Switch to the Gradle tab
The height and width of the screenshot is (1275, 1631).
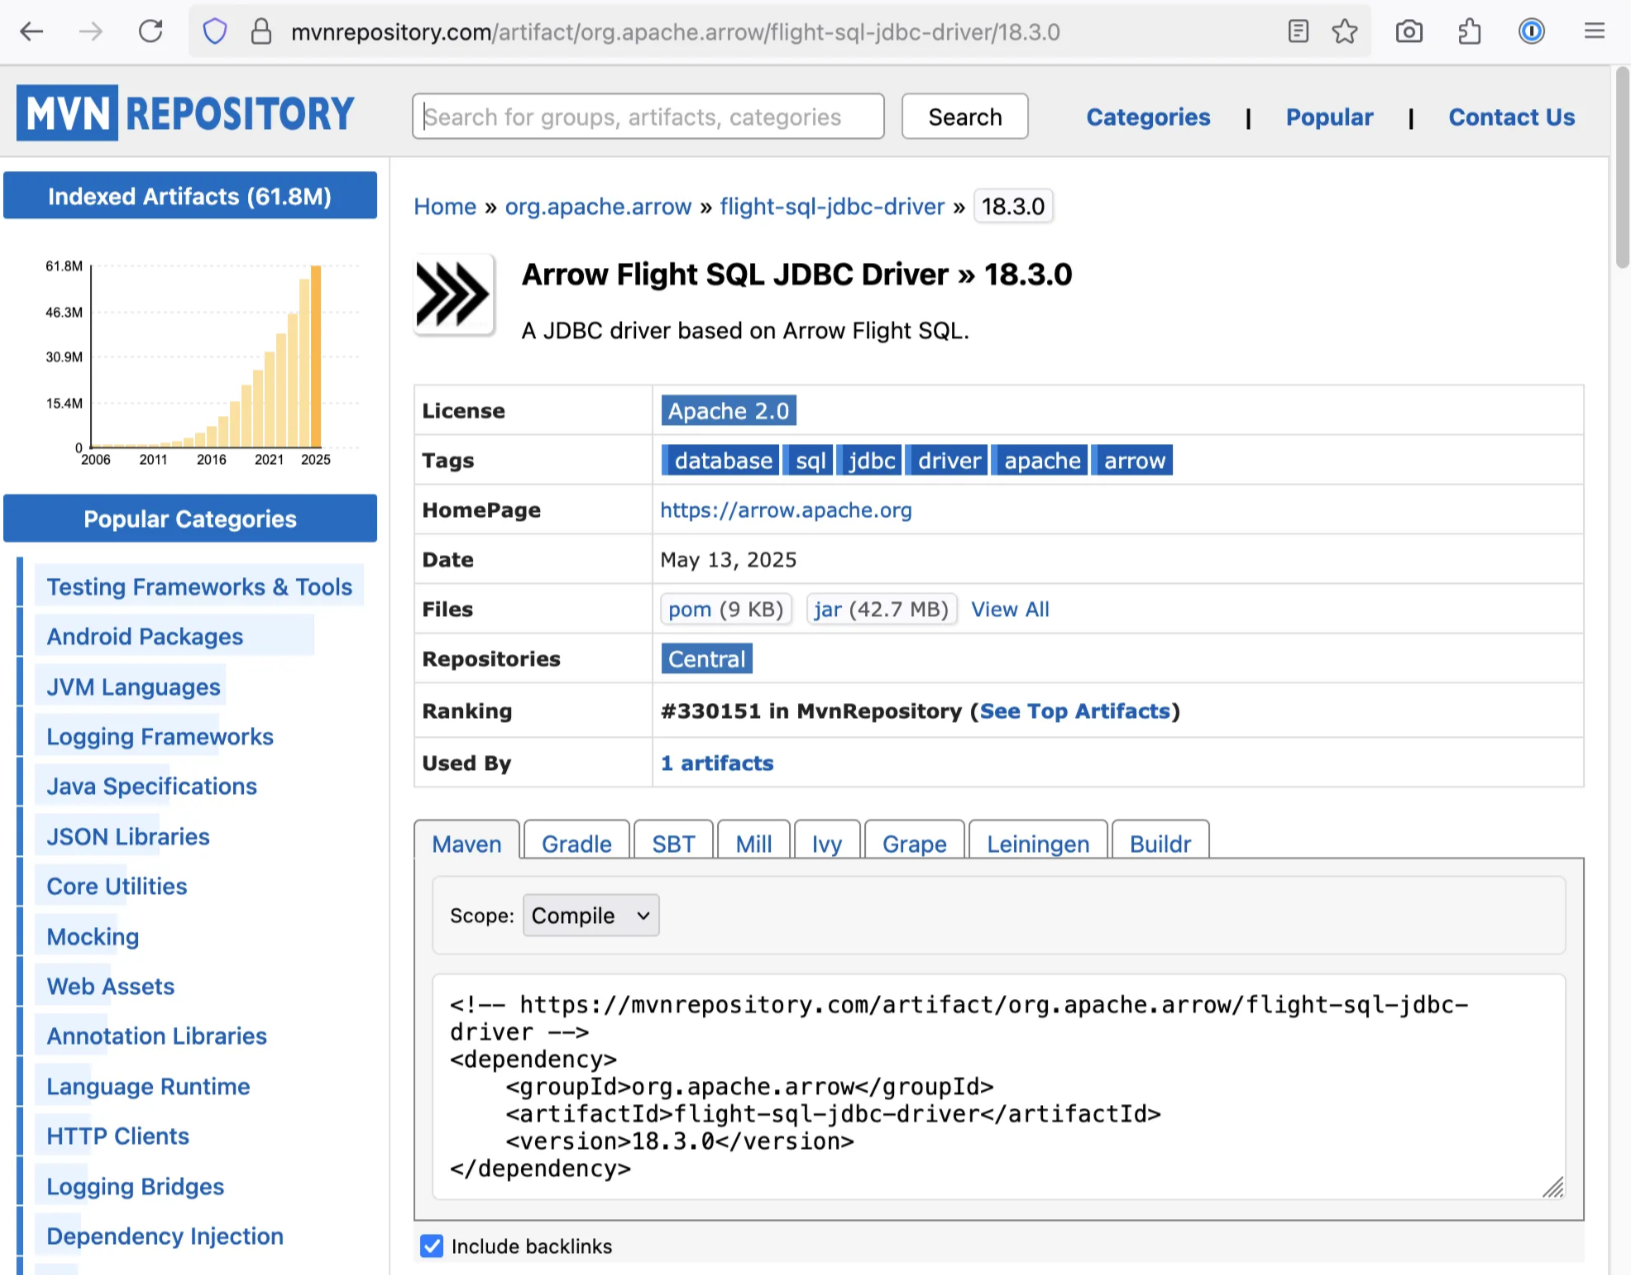(576, 844)
